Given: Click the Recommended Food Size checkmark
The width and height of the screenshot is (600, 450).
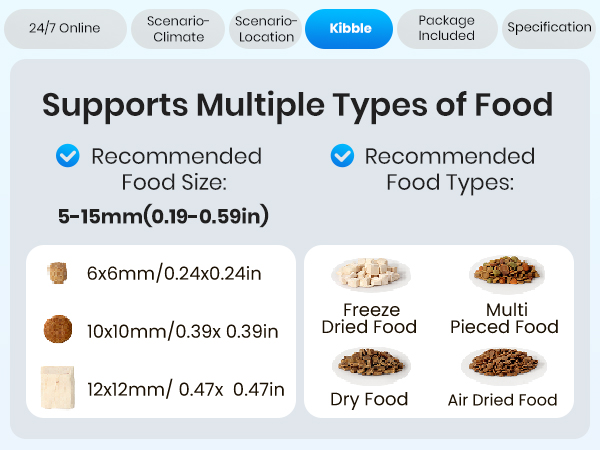Looking at the screenshot, I should pyautogui.click(x=68, y=156).
